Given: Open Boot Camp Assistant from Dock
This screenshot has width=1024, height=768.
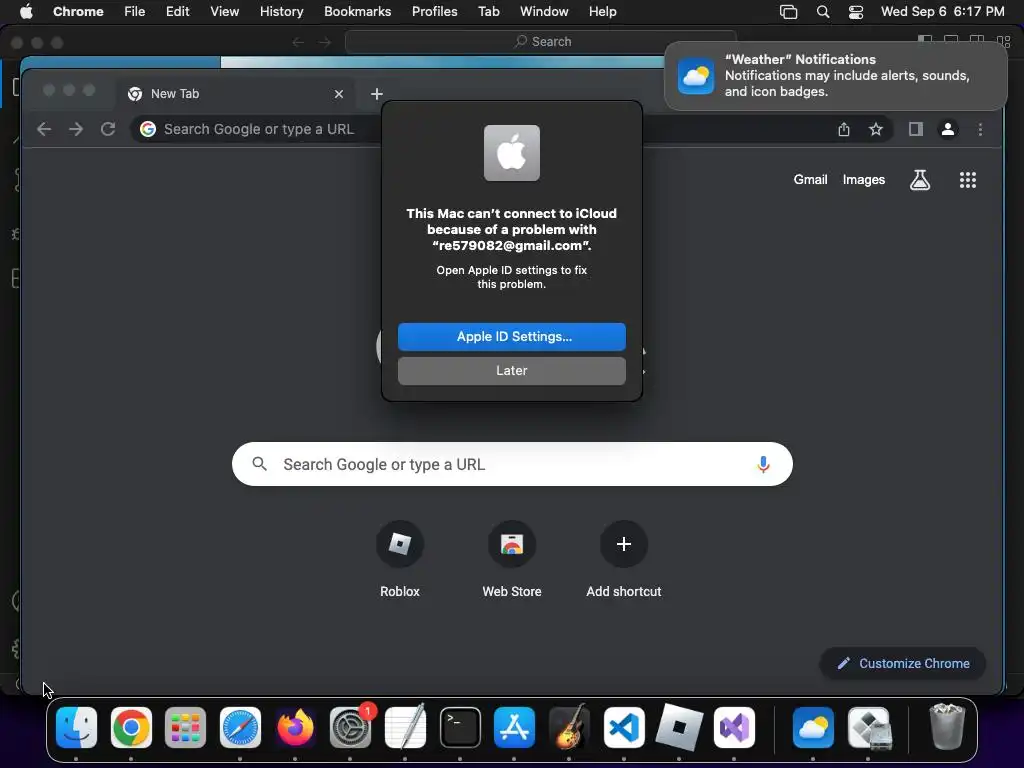Looking at the screenshot, I should (869, 728).
